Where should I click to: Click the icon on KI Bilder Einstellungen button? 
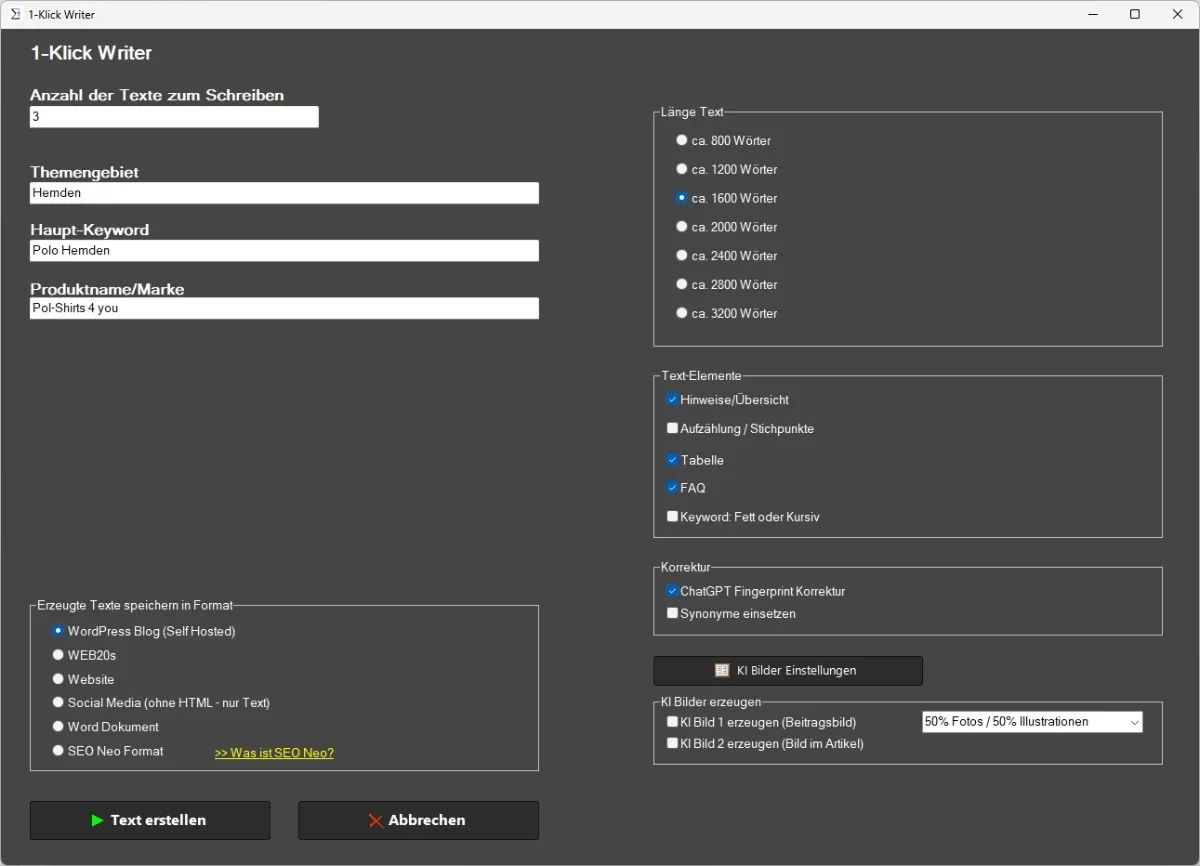coord(721,670)
